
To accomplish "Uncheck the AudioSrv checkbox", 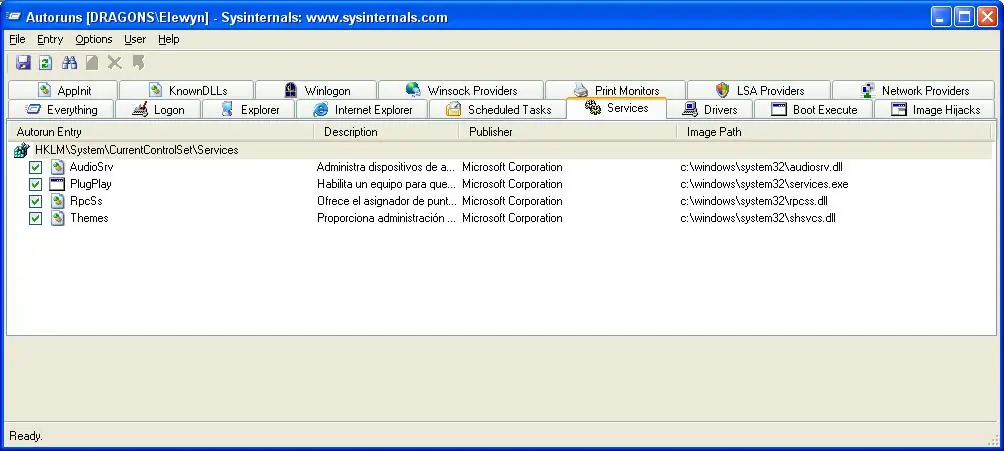I will [x=35, y=168].
